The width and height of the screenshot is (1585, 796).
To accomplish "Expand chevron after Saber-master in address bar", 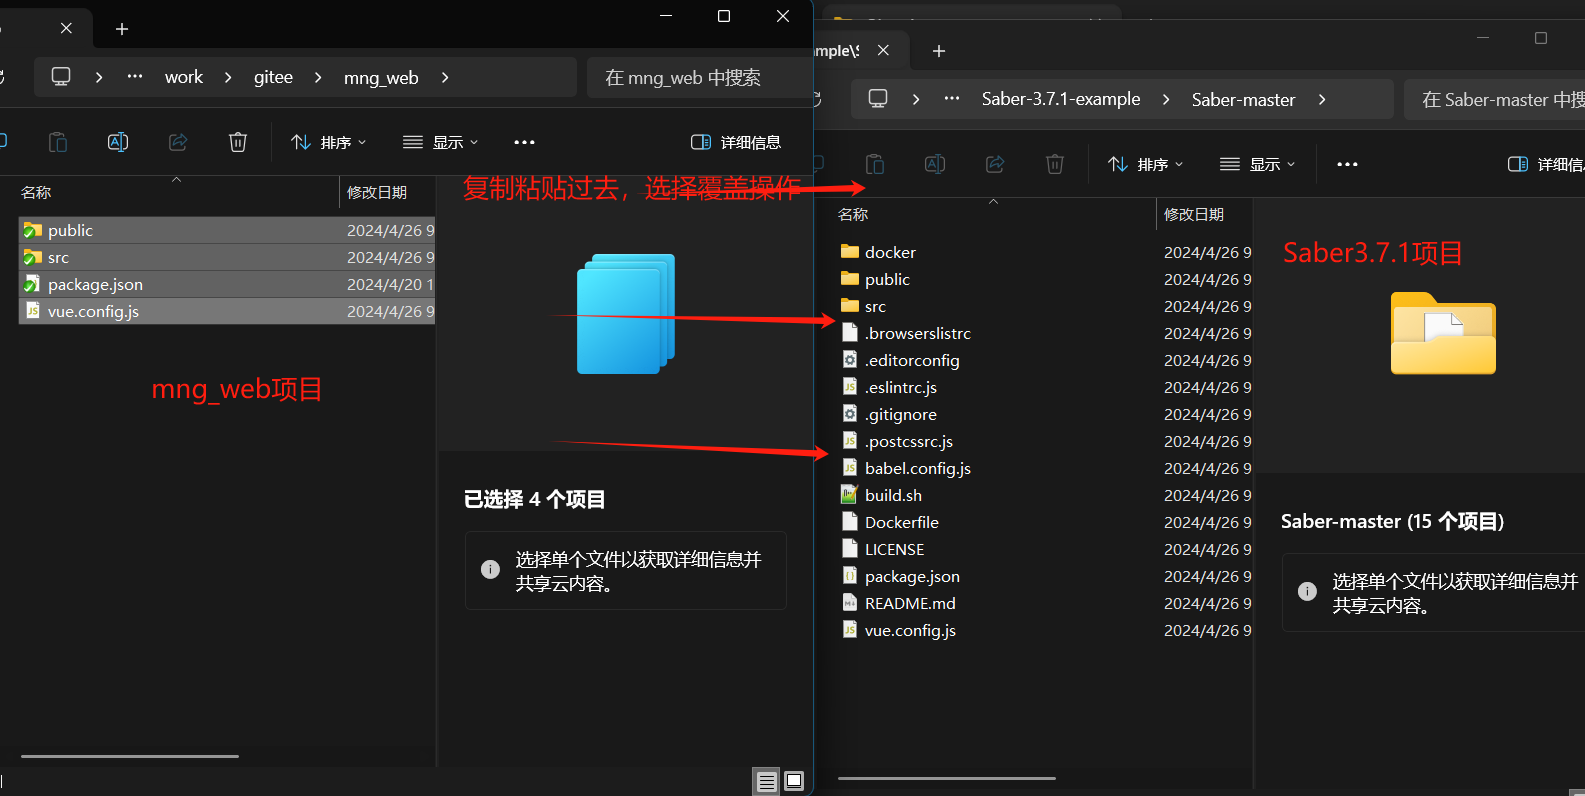I will click(1322, 99).
